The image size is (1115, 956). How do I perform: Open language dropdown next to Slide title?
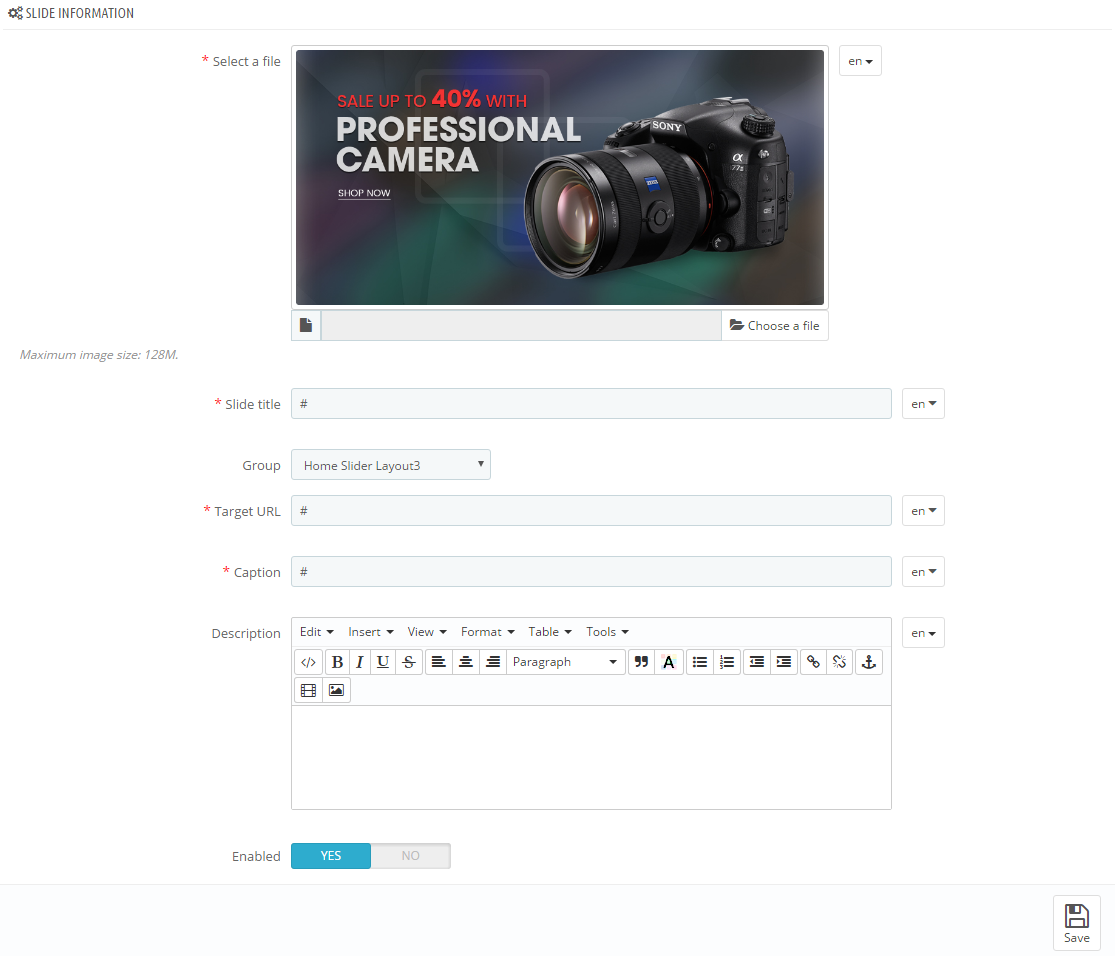(923, 404)
